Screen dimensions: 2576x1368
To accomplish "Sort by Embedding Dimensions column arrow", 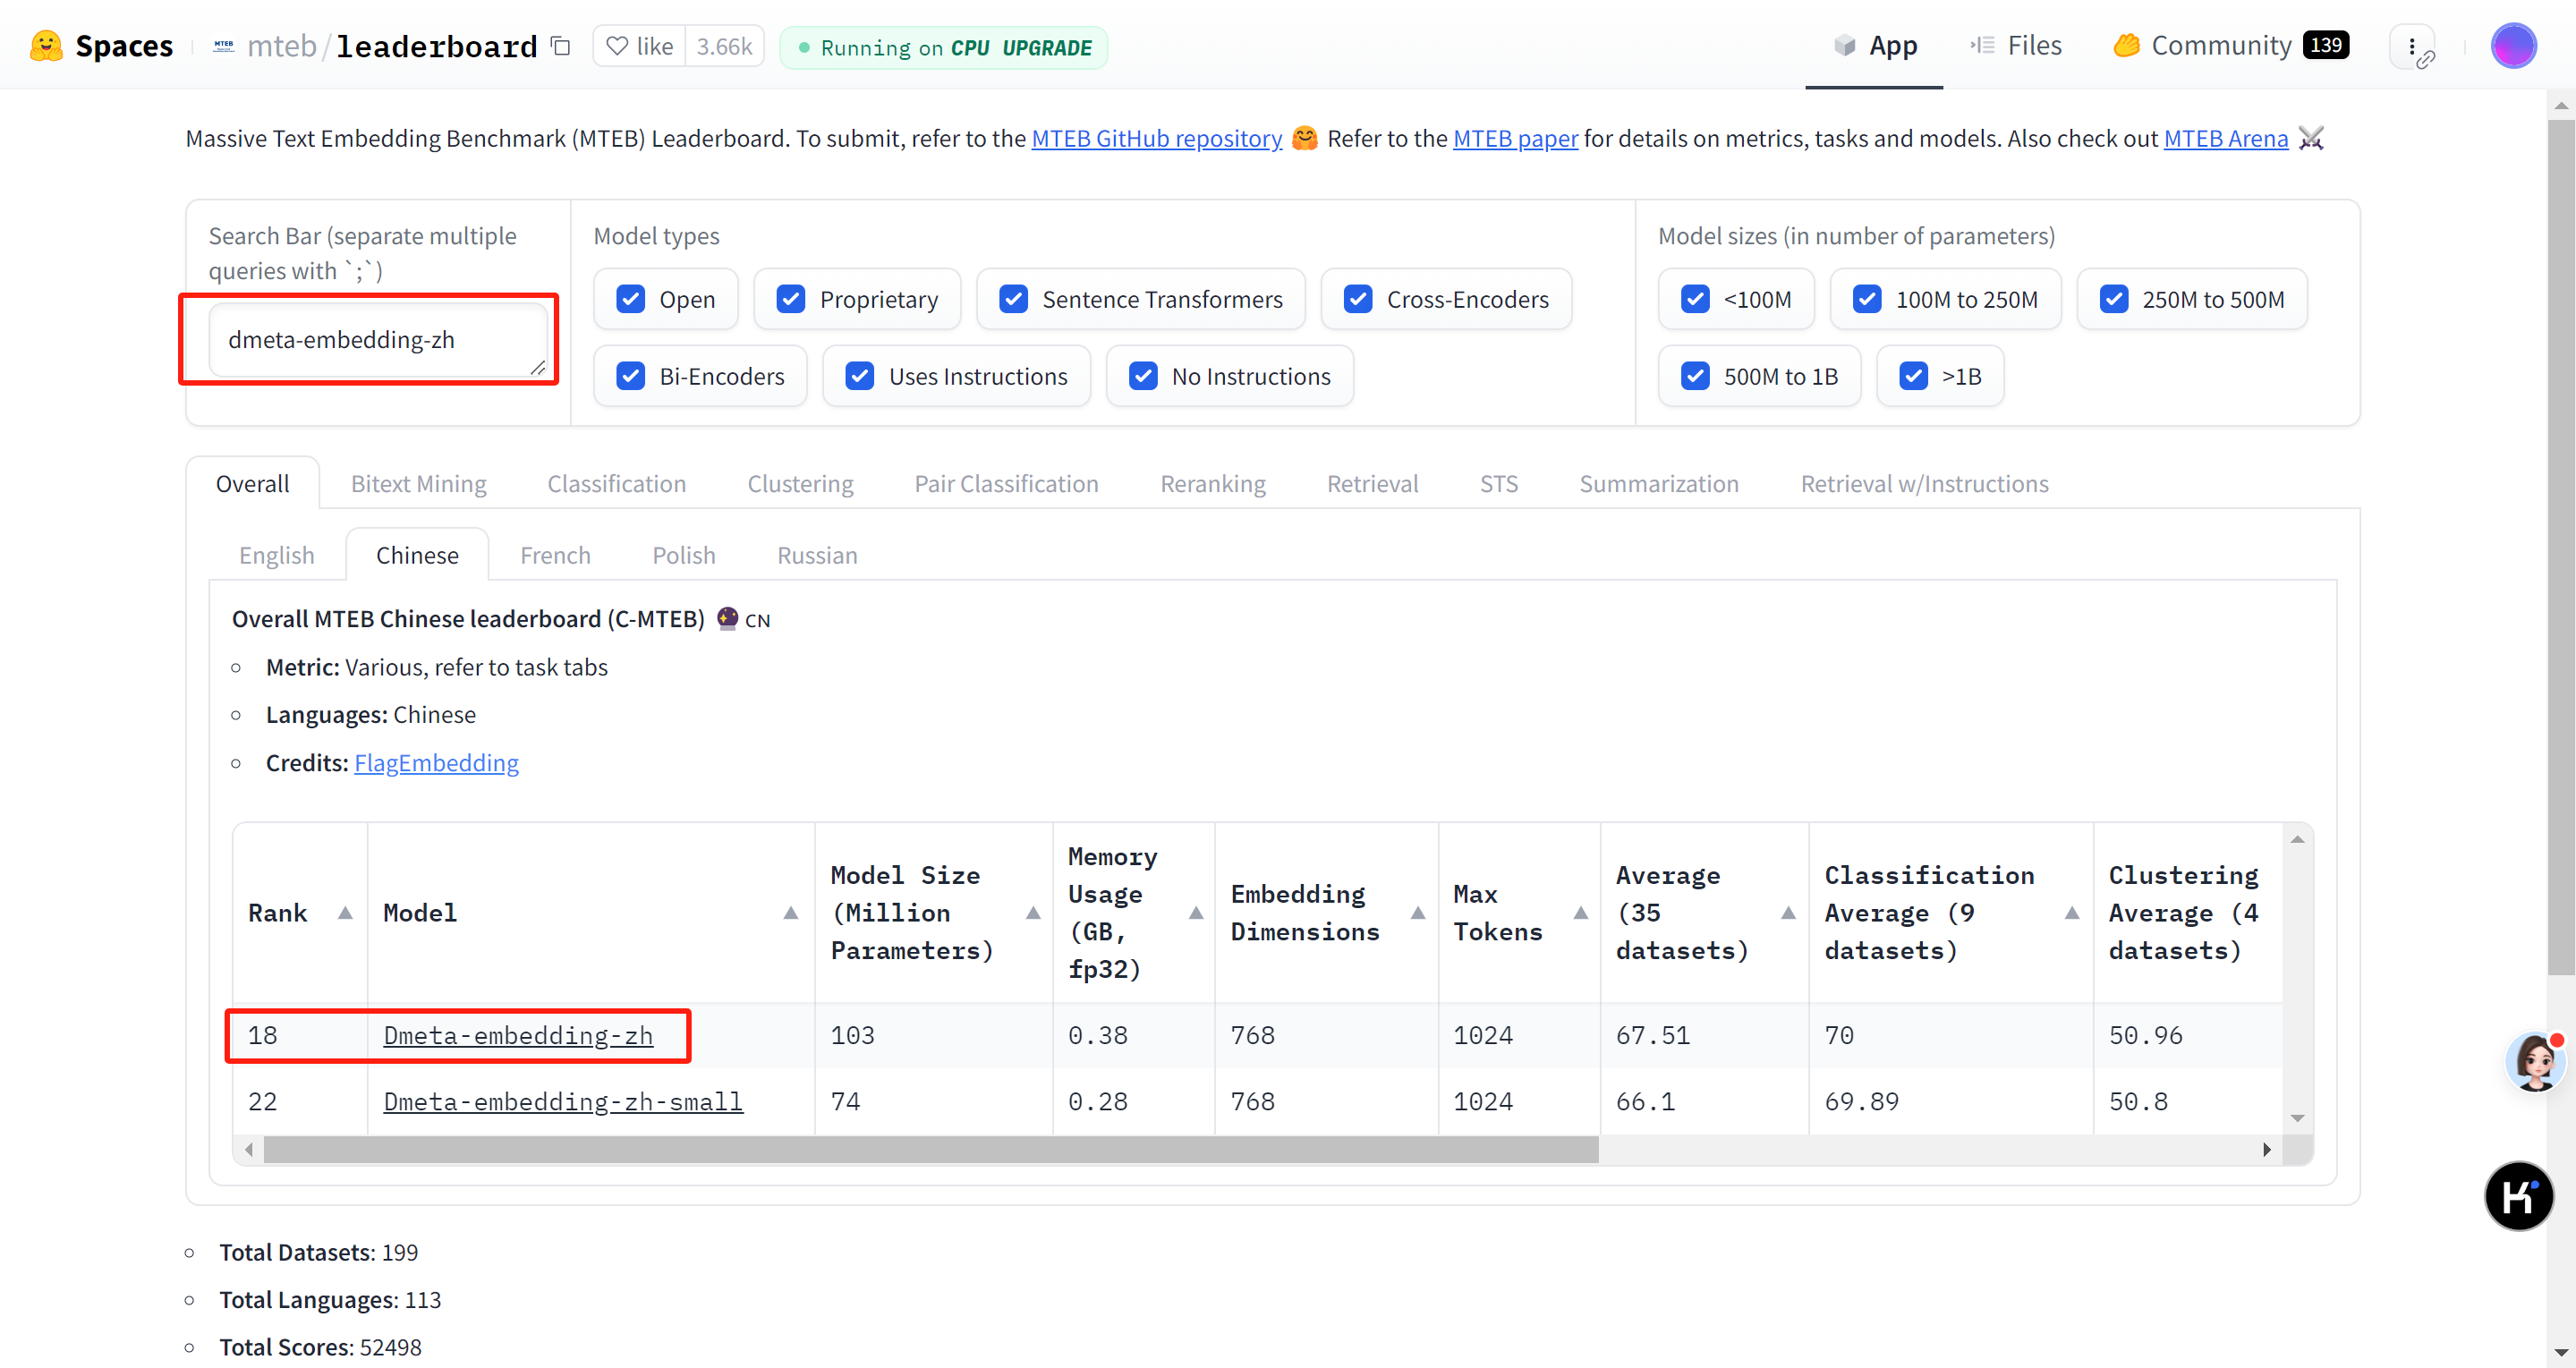I will point(1417,912).
